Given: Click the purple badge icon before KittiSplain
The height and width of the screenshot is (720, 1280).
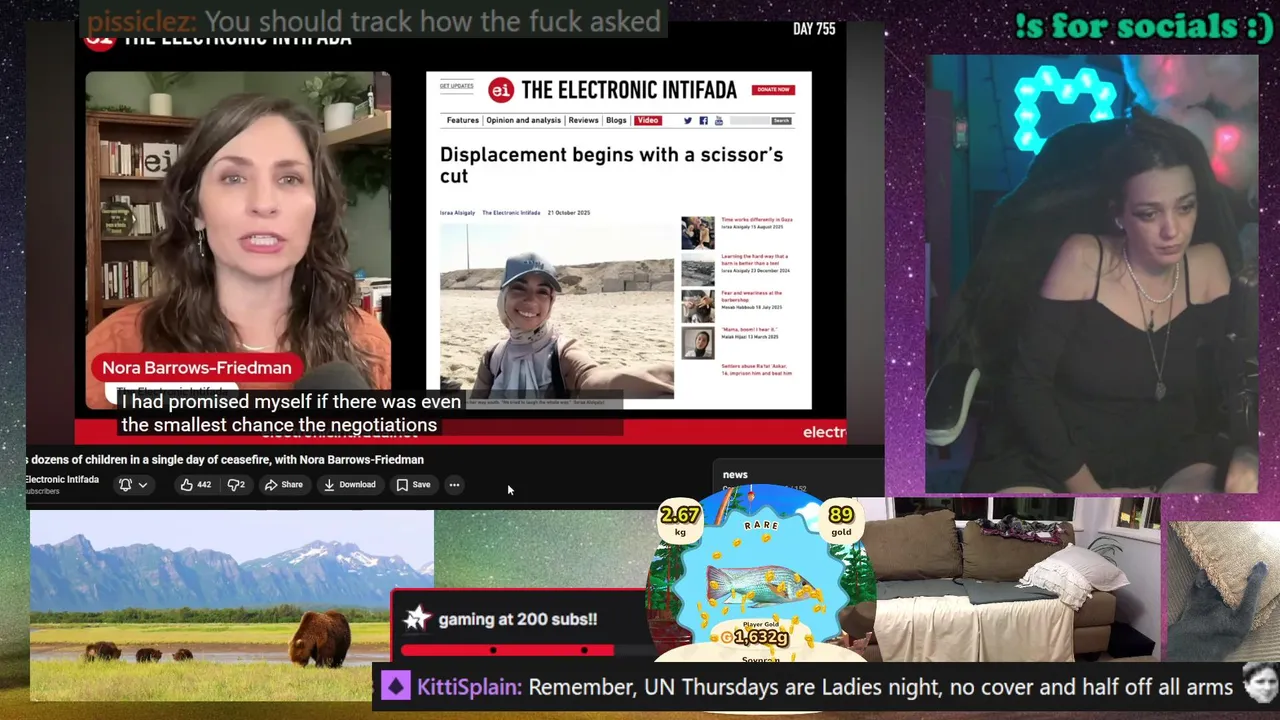Looking at the screenshot, I should pos(396,687).
